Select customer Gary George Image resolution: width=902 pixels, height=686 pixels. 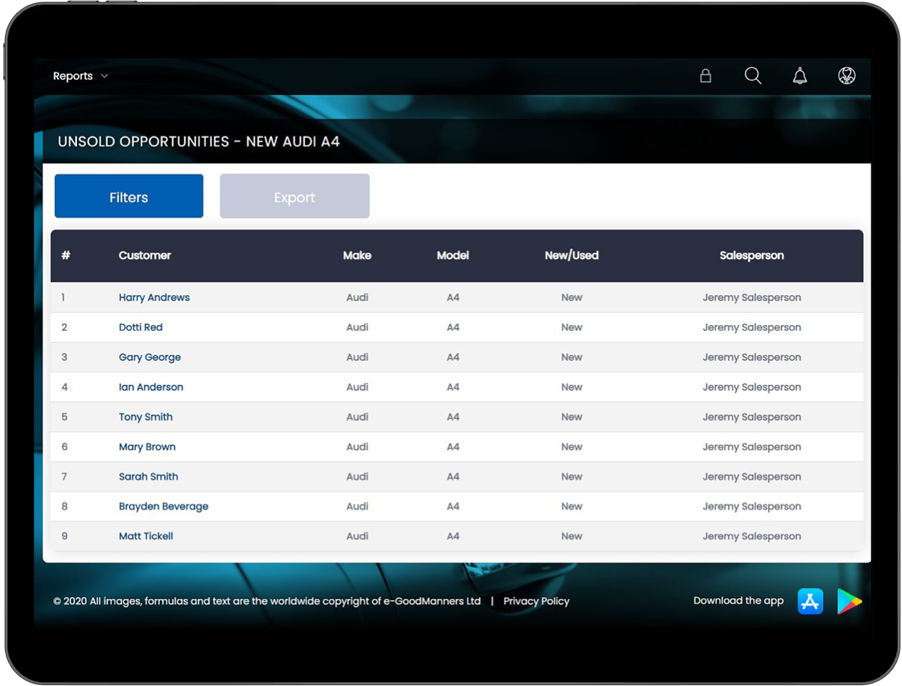[150, 357]
